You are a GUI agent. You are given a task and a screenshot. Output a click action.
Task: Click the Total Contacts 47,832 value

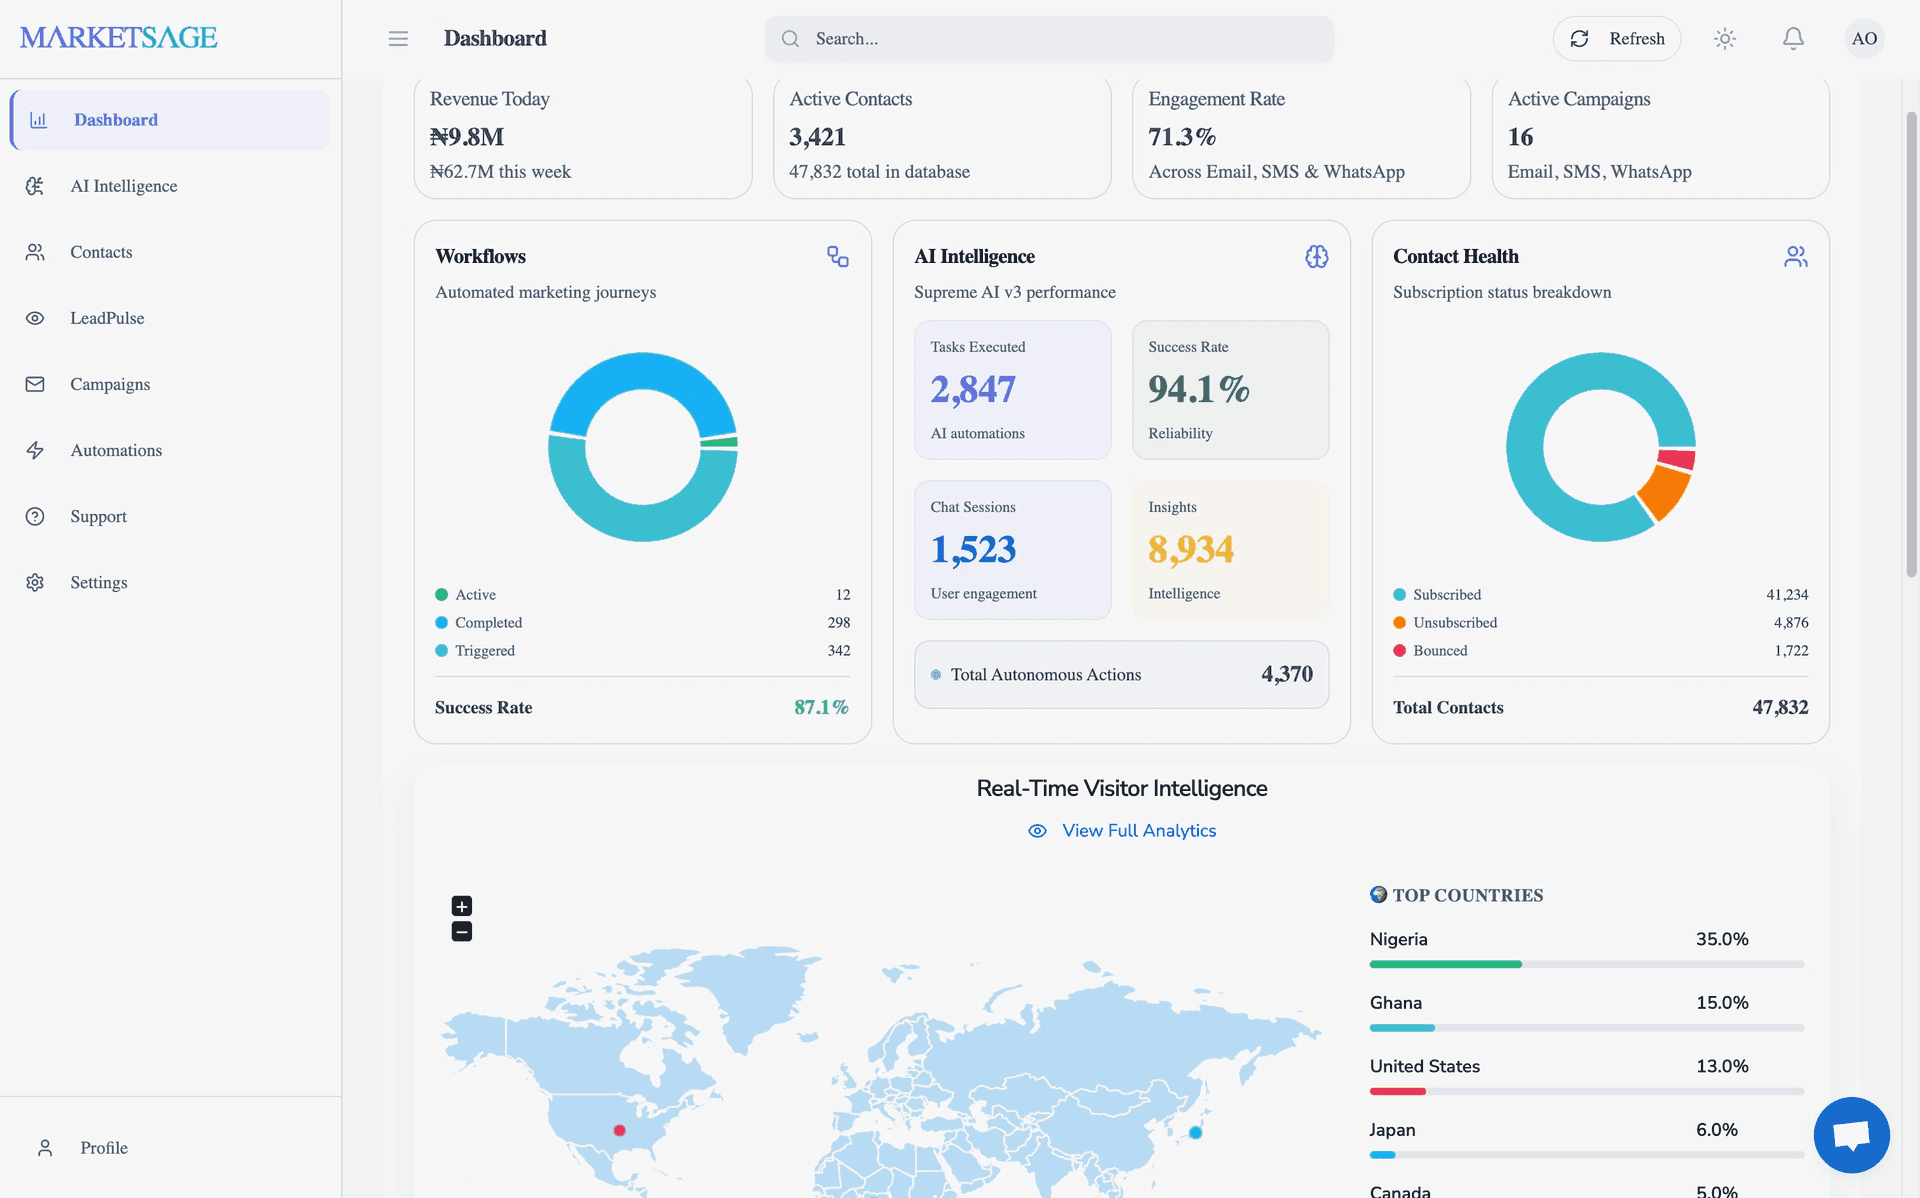pyautogui.click(x=1780, y=708)
